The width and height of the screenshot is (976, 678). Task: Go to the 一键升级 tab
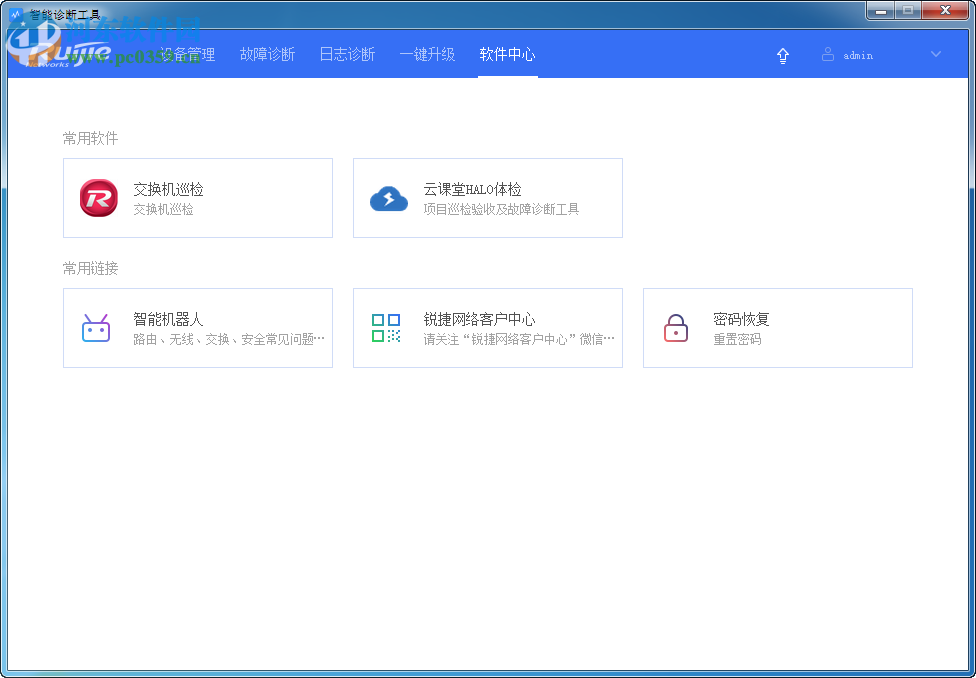click(427, 55)
